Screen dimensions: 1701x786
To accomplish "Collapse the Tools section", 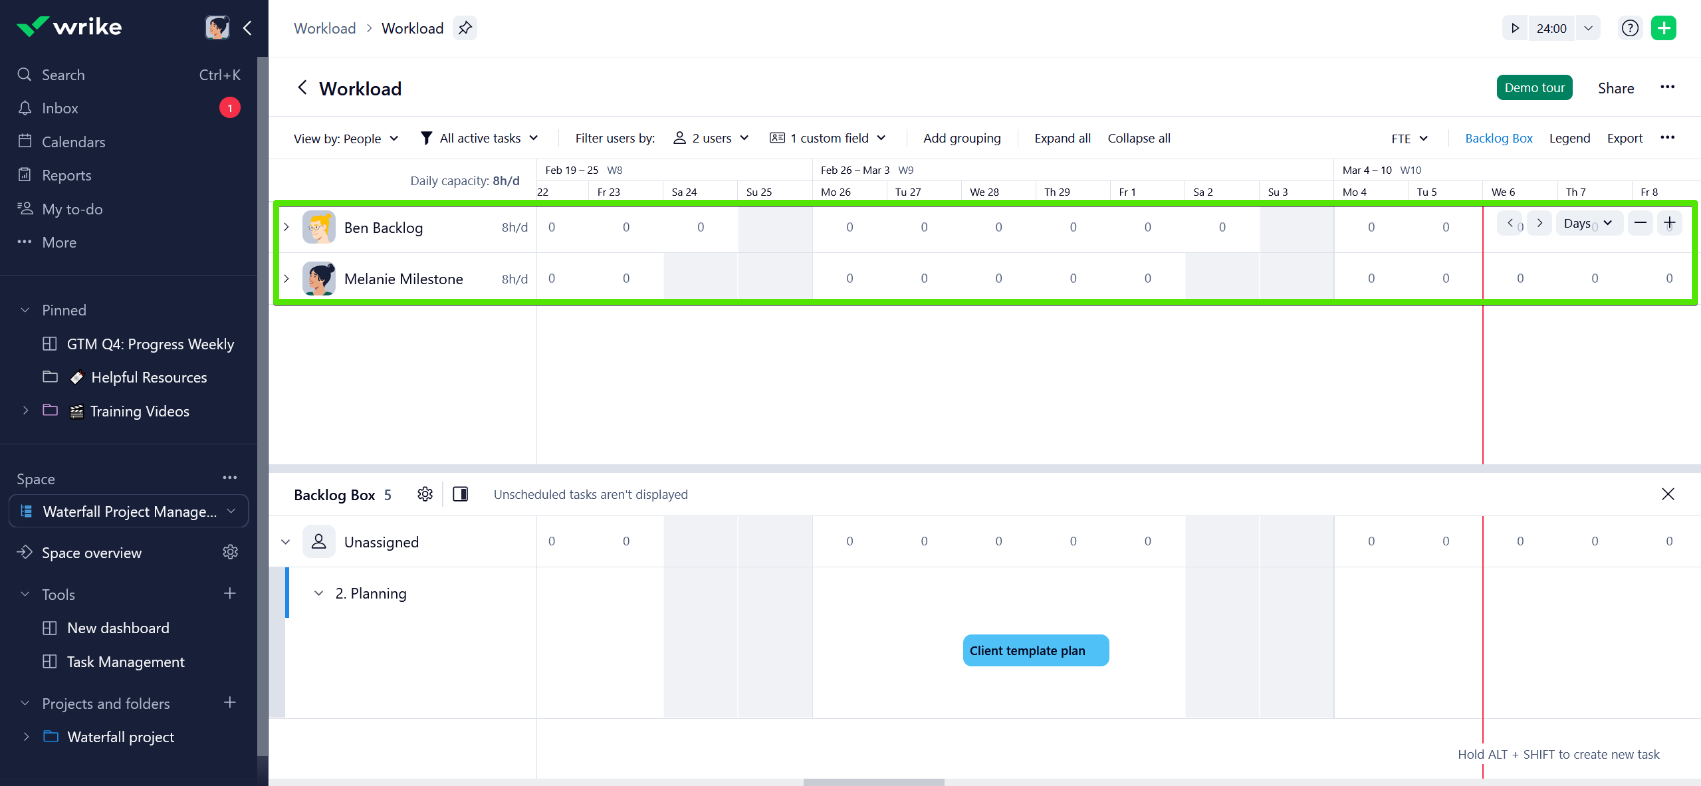I will click(25, 594).
